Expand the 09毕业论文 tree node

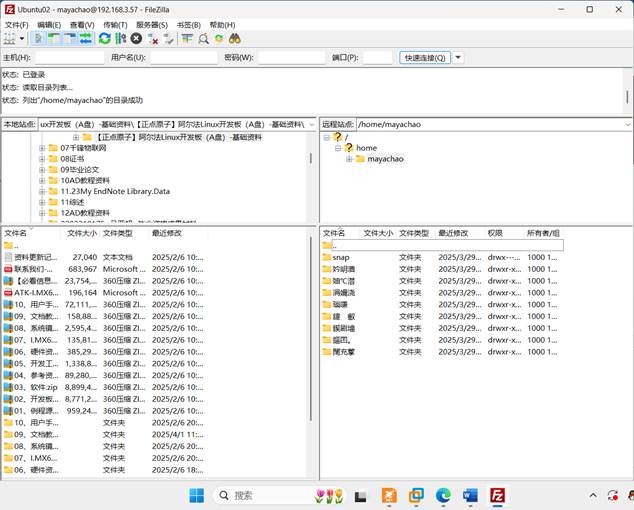click(42, 170)
